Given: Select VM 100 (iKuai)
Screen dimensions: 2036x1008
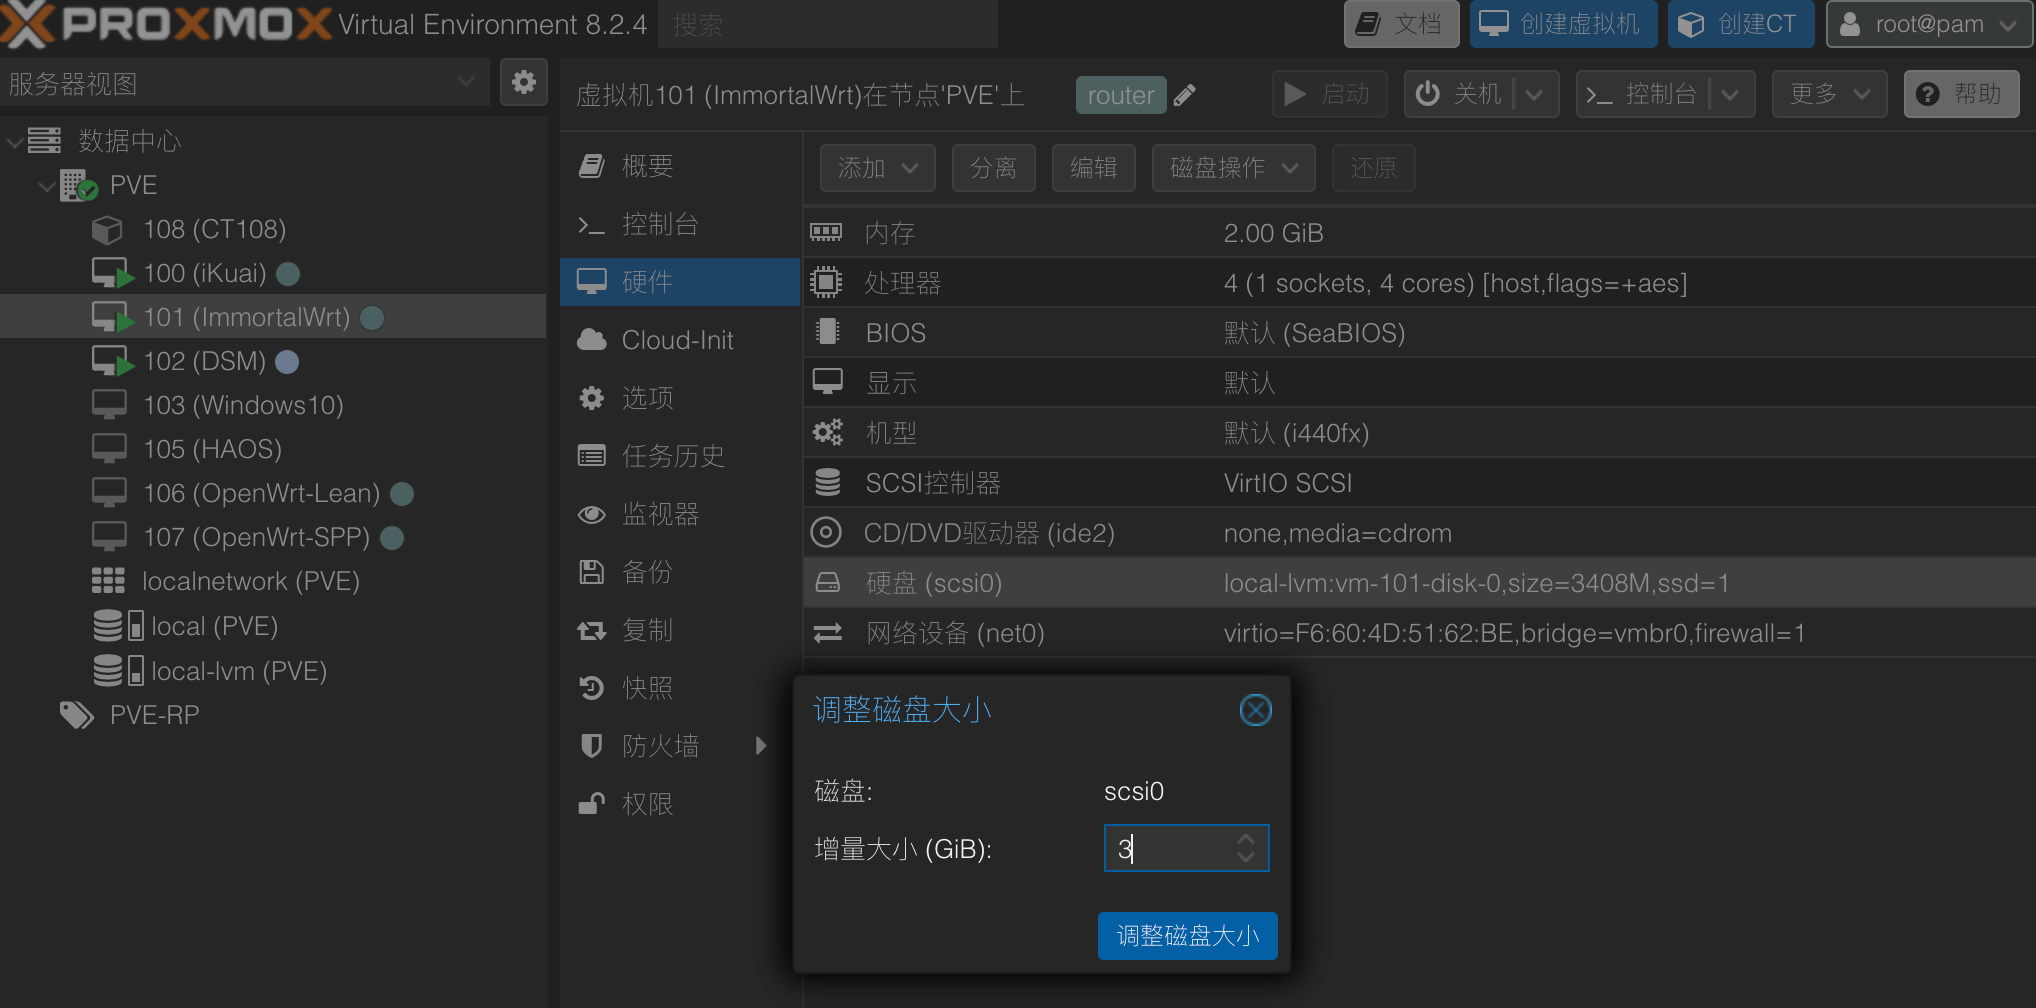Looking at the screenshot, I should click(x=204, y=273).
